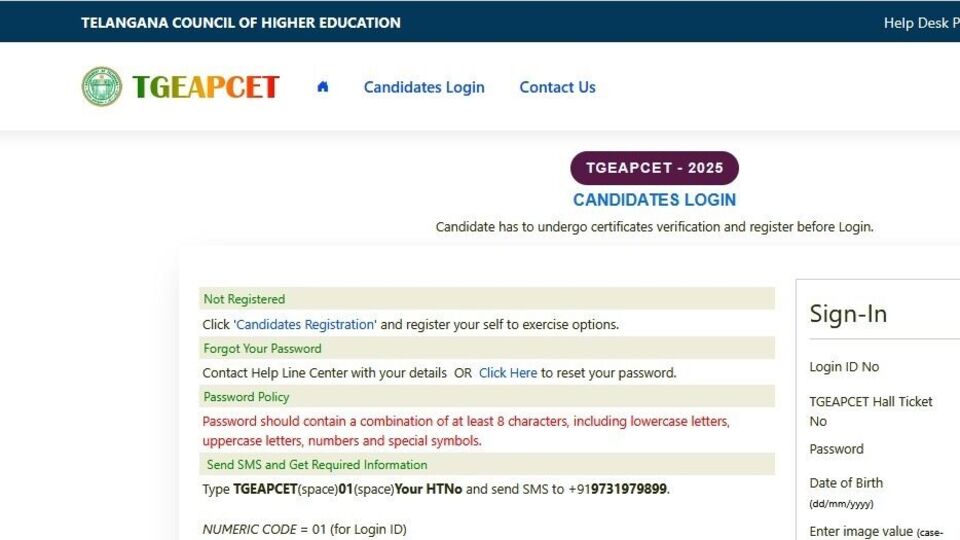960x540 pixels.
Task: Select the Not Registered section header
Action: (487, 299)
